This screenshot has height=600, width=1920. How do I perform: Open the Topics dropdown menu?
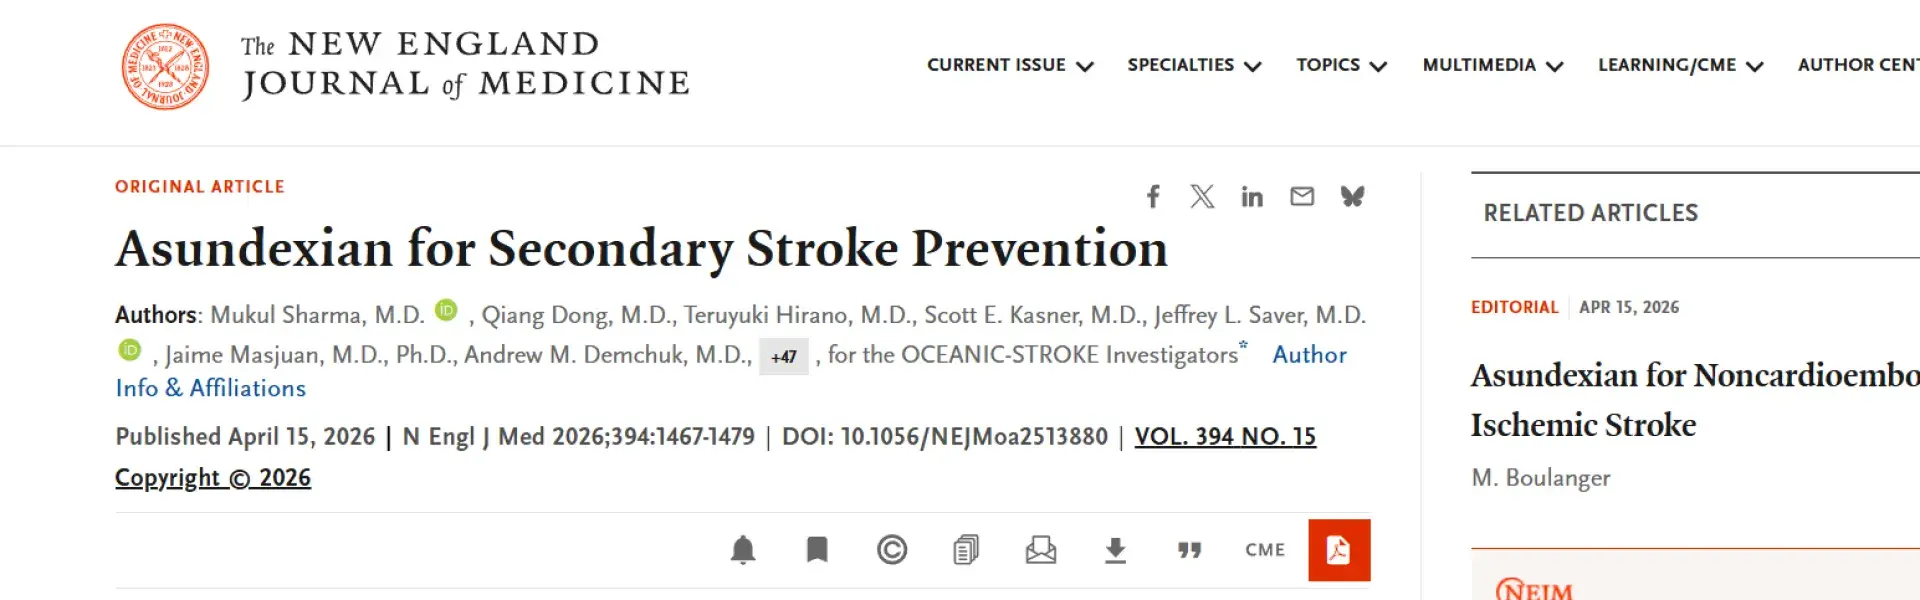(x=1341, y=65)
